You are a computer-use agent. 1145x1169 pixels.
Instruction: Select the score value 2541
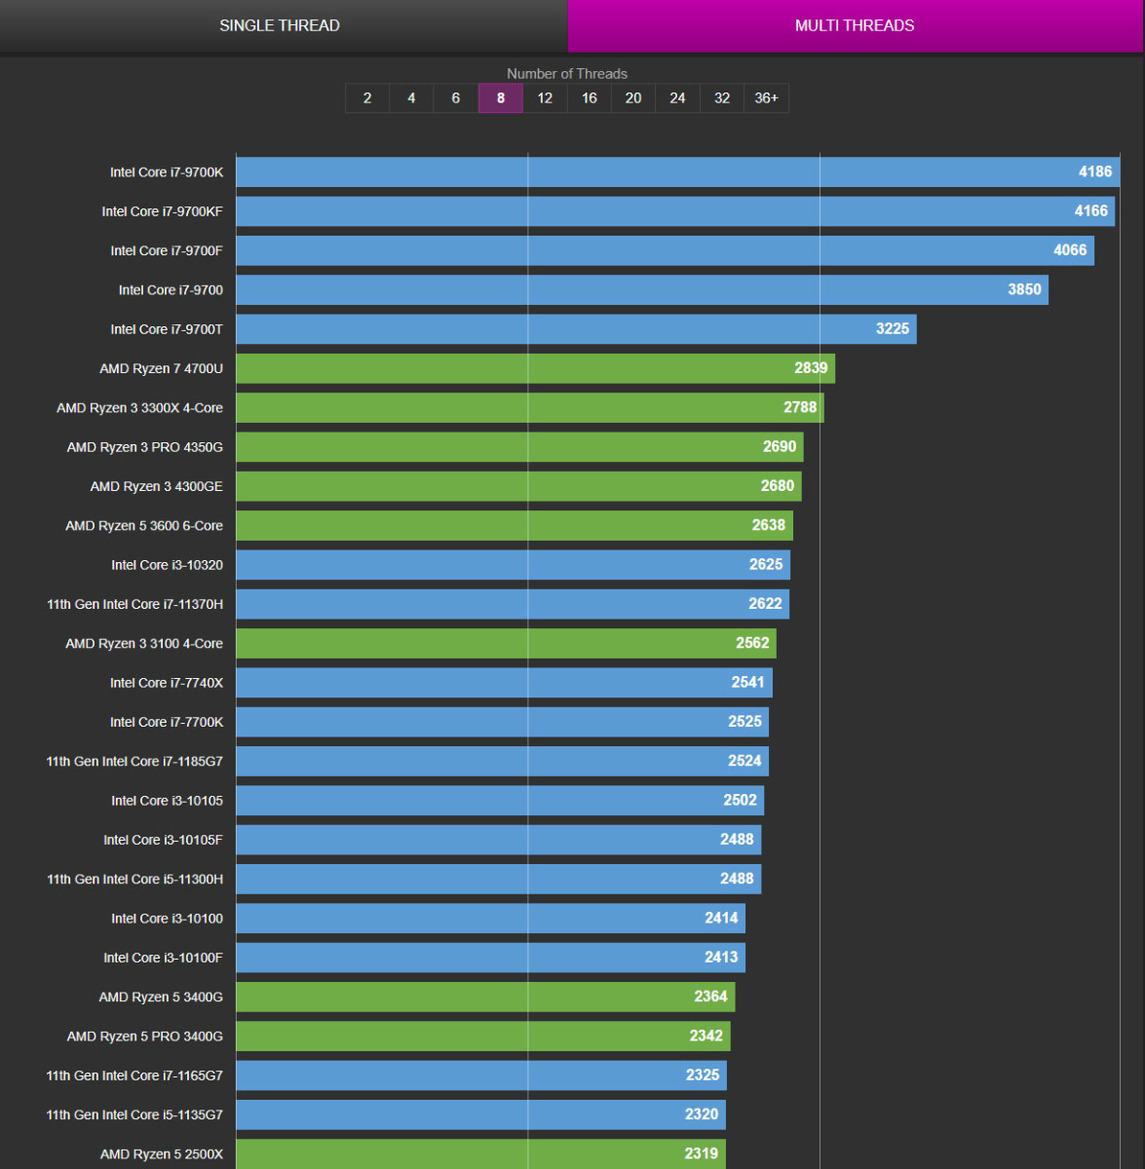pos(748,682)
